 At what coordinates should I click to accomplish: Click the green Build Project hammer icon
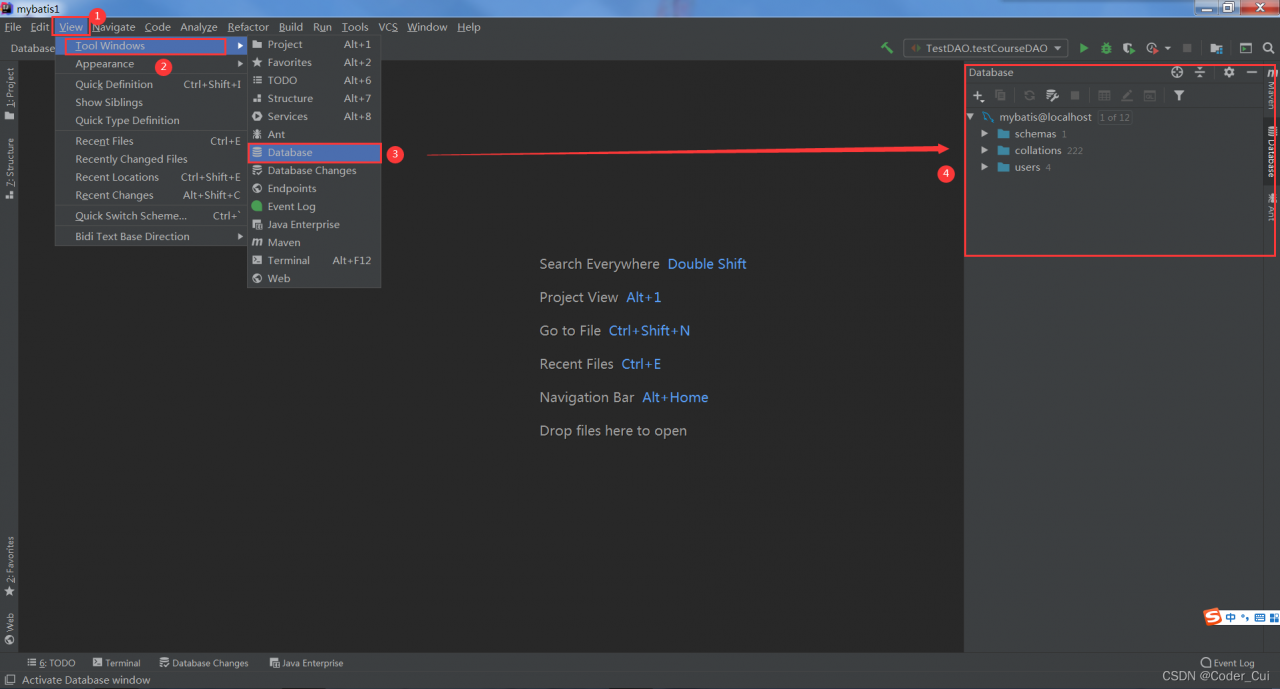tap(886, 48)
